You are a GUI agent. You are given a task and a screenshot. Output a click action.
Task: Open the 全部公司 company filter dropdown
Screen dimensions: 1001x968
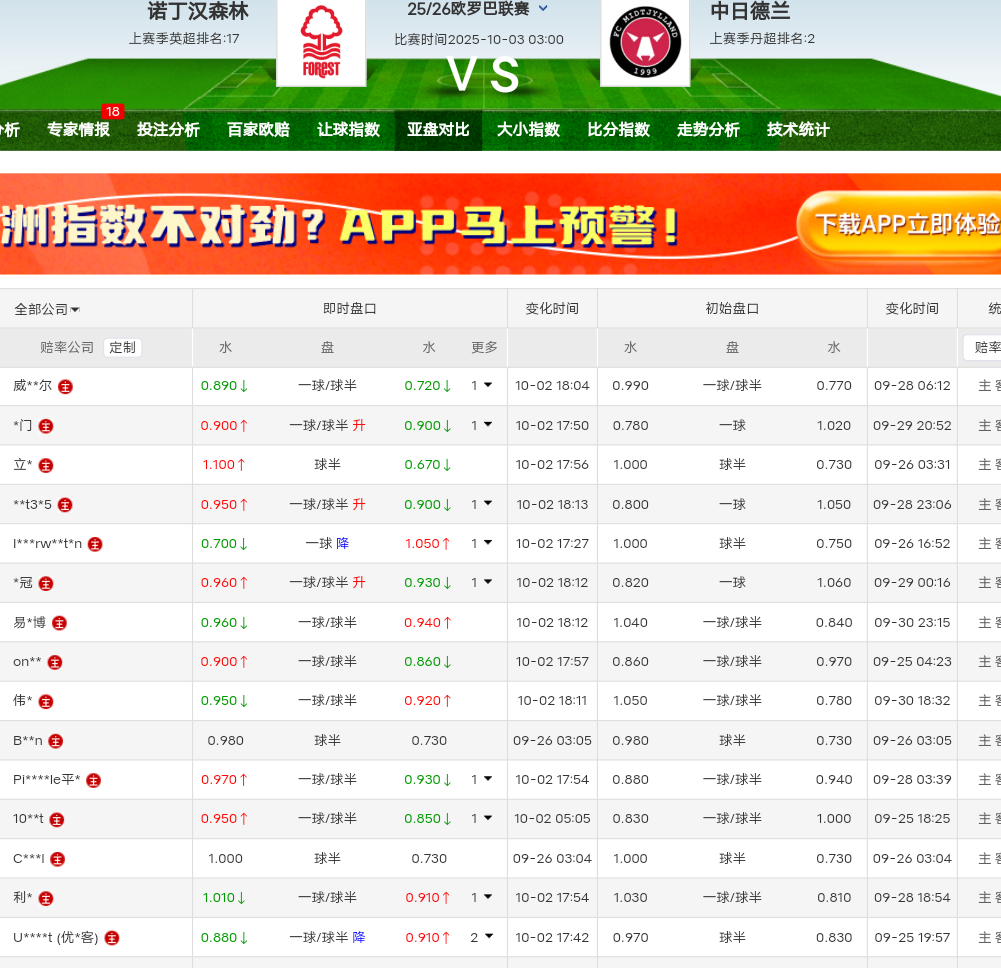[x=47, y=309]
